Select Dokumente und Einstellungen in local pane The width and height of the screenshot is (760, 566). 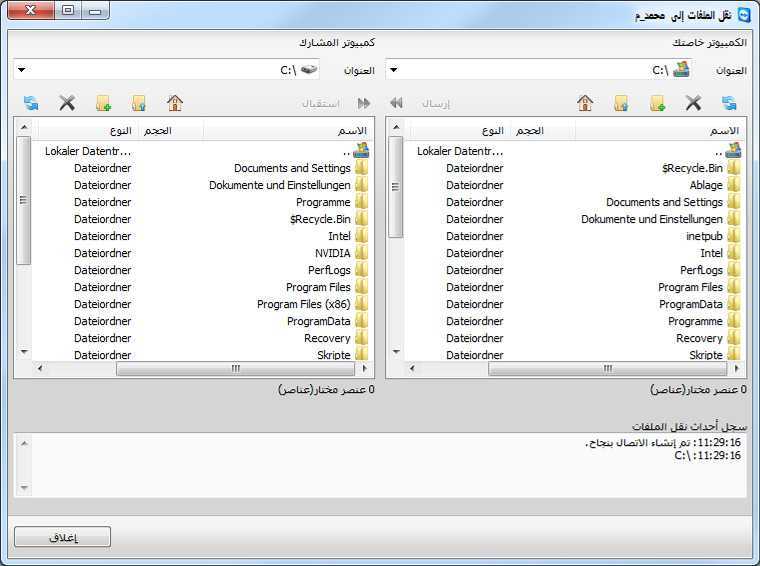(x=652, y=219)
